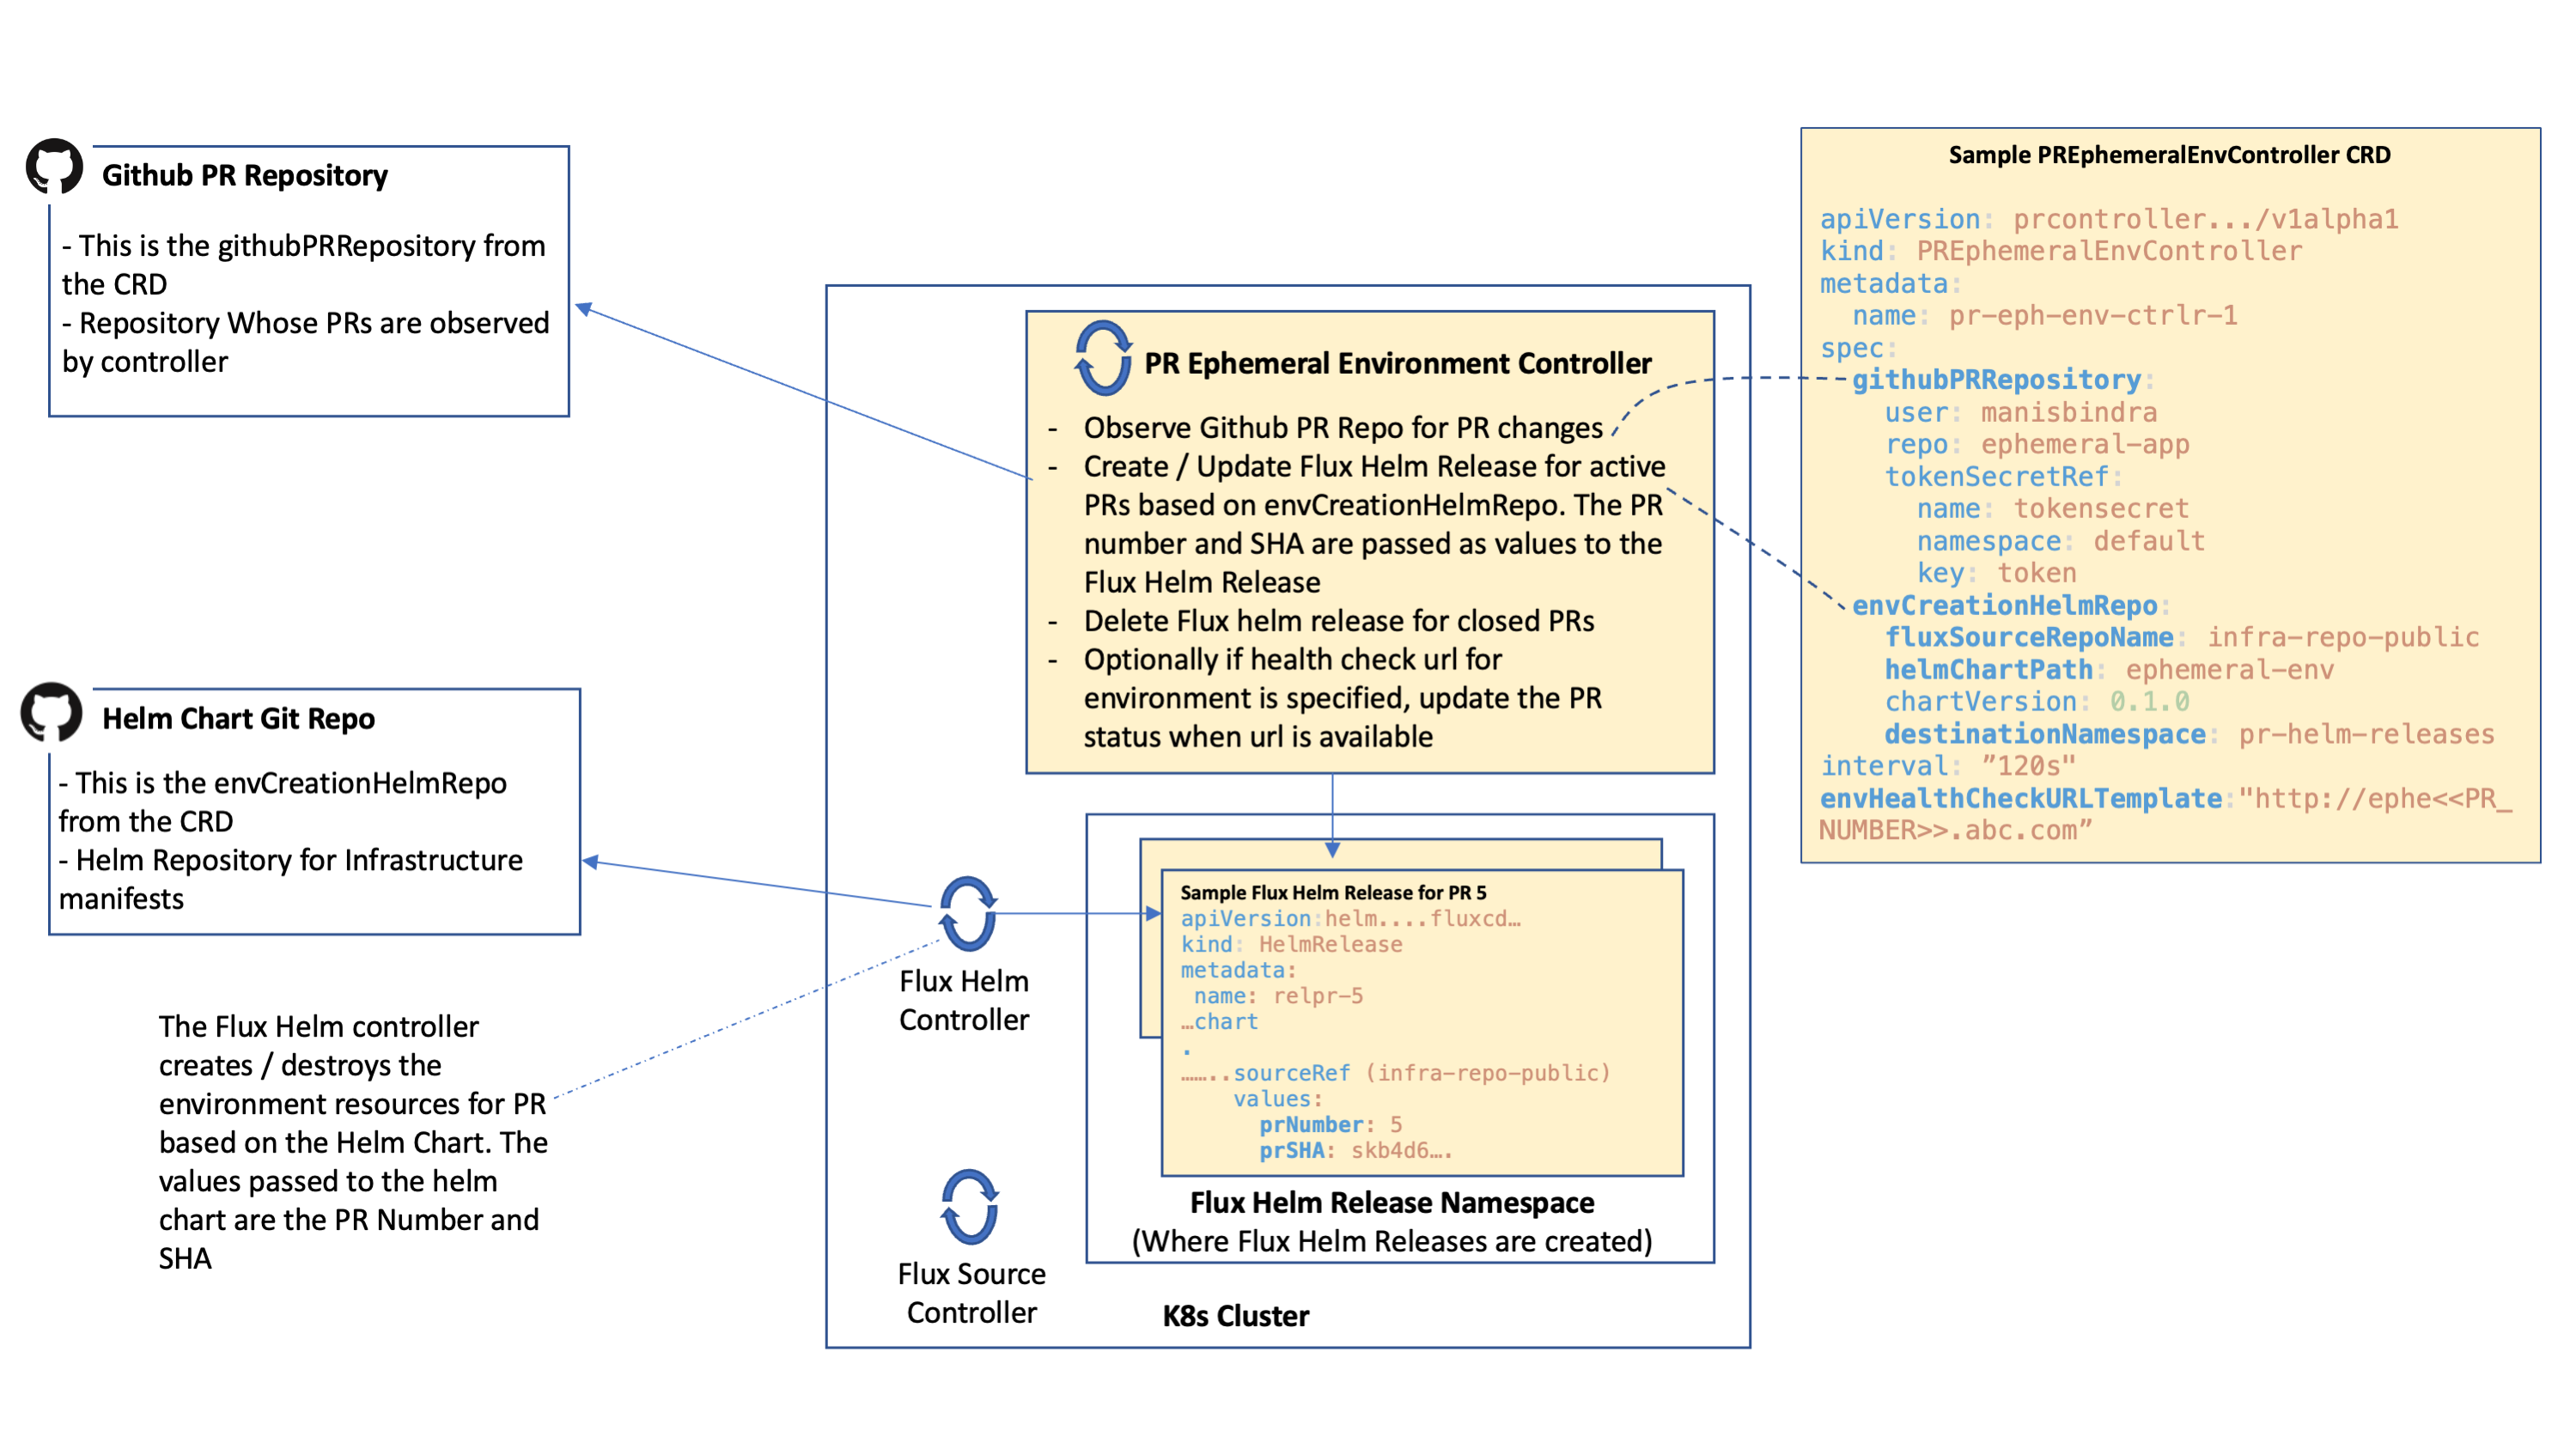Click the destinationNamespace key in the CRD

pyautogui.click(x=2045, y=734)
